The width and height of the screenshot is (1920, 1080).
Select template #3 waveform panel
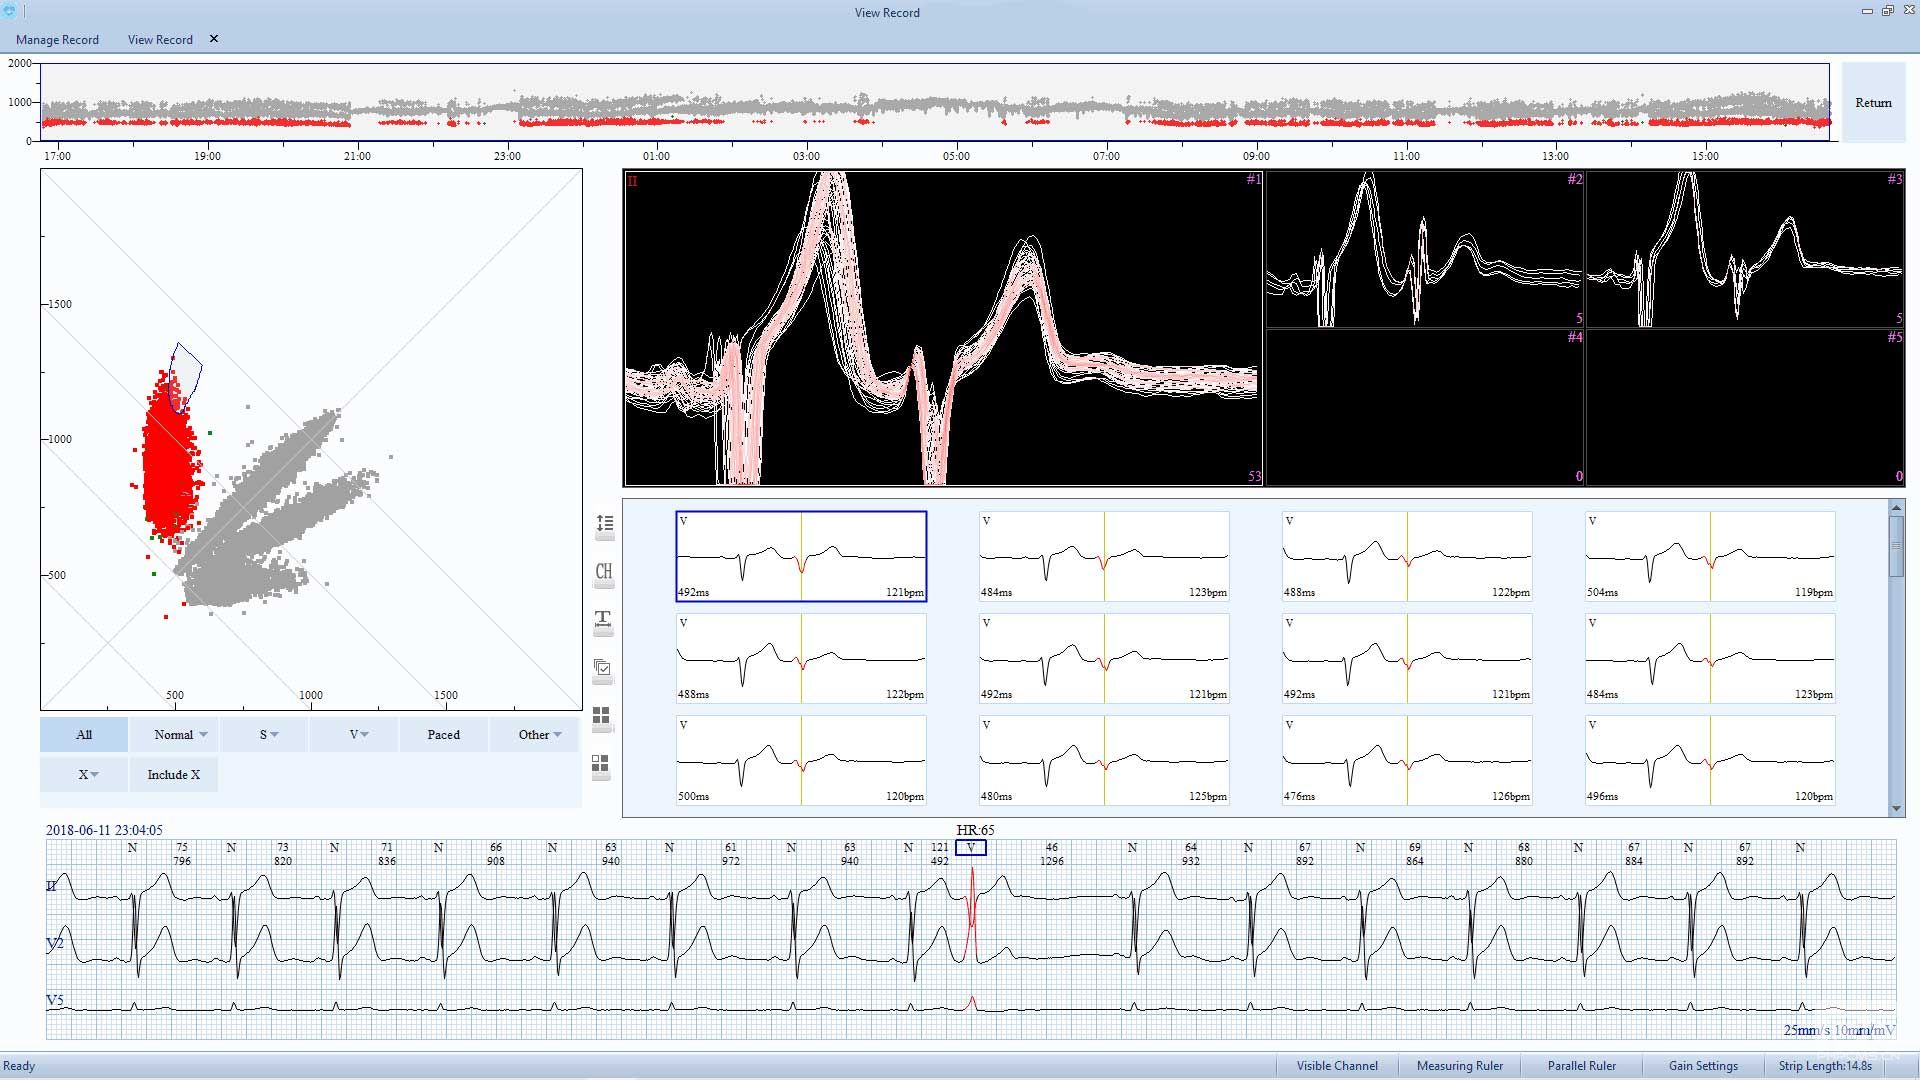(1744, 249)
